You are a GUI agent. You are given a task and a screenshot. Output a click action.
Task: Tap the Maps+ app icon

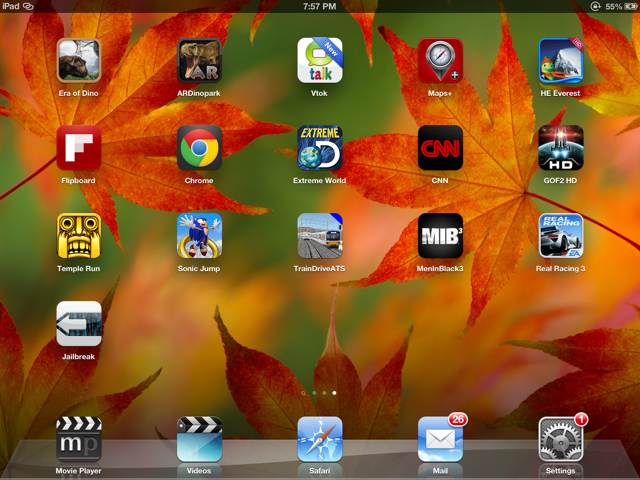click(440, 60)
